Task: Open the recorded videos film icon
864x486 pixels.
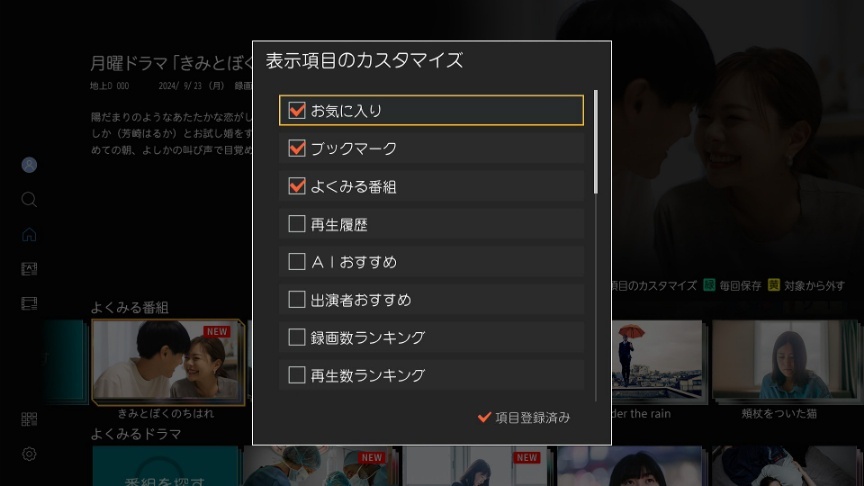Action: pos(29,303)
